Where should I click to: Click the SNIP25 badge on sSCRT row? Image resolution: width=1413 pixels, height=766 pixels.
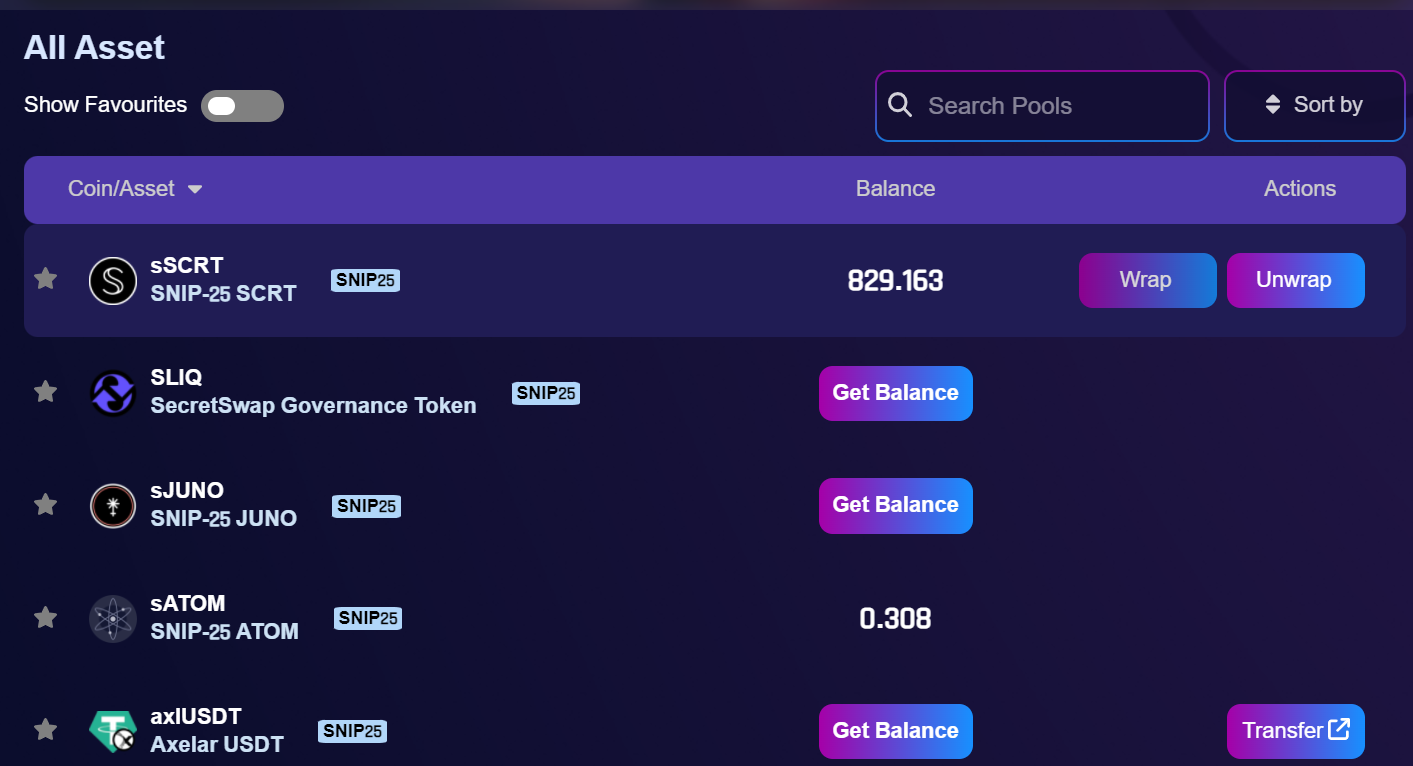coord(366,280)
